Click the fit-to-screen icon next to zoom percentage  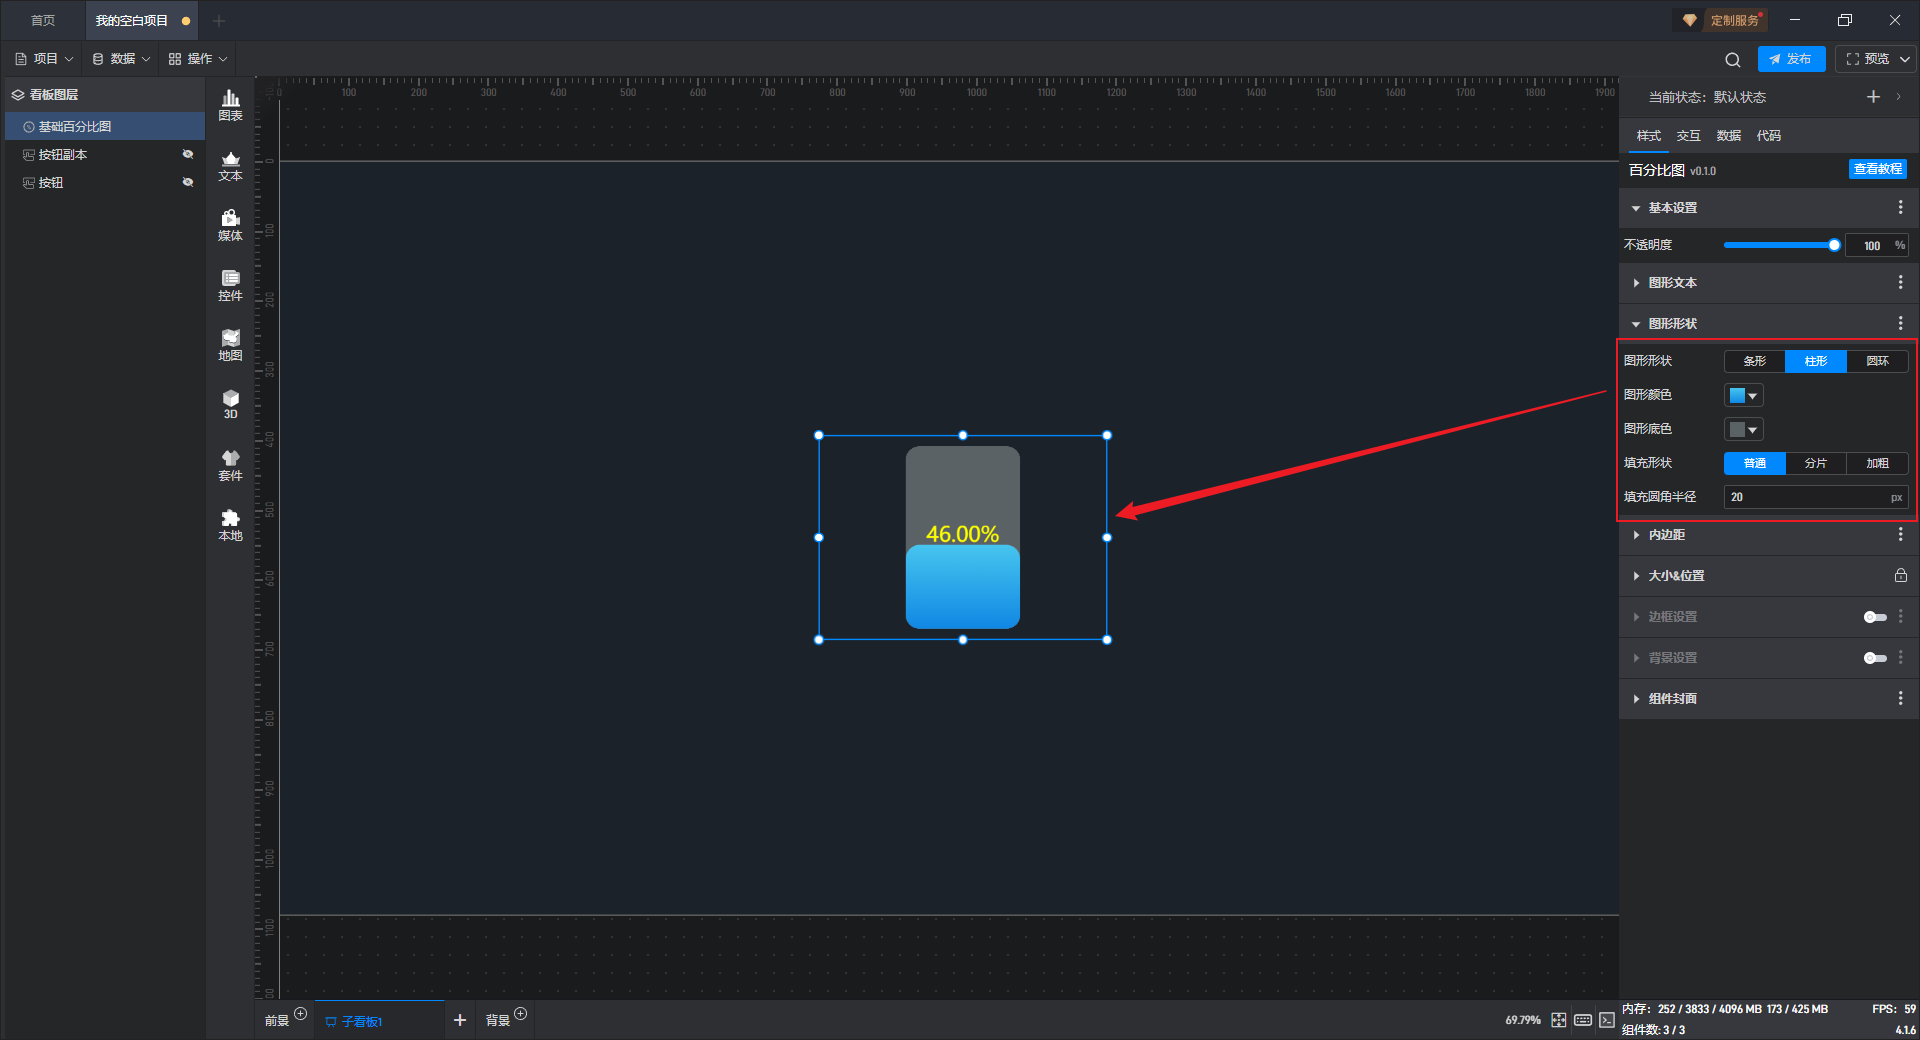point(1559,1020)
